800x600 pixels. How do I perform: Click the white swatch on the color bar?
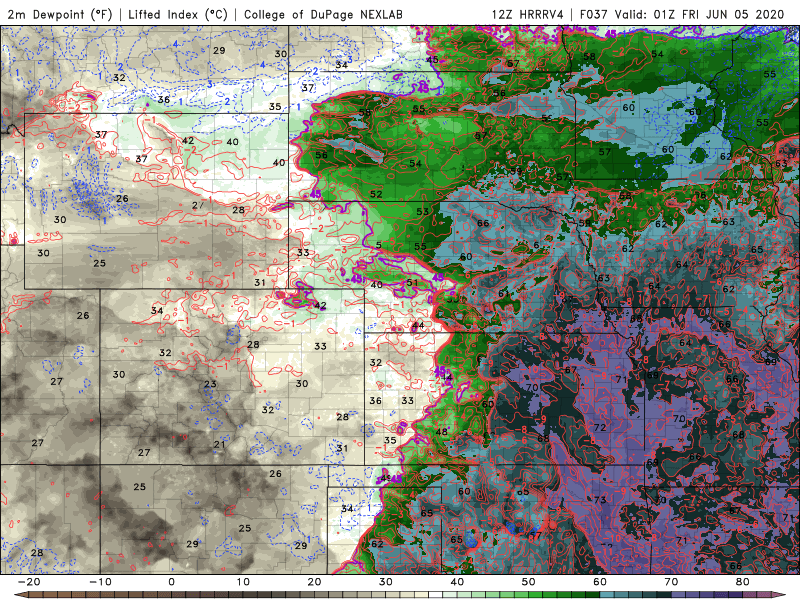pyautogui.click(x=435, y=595)
